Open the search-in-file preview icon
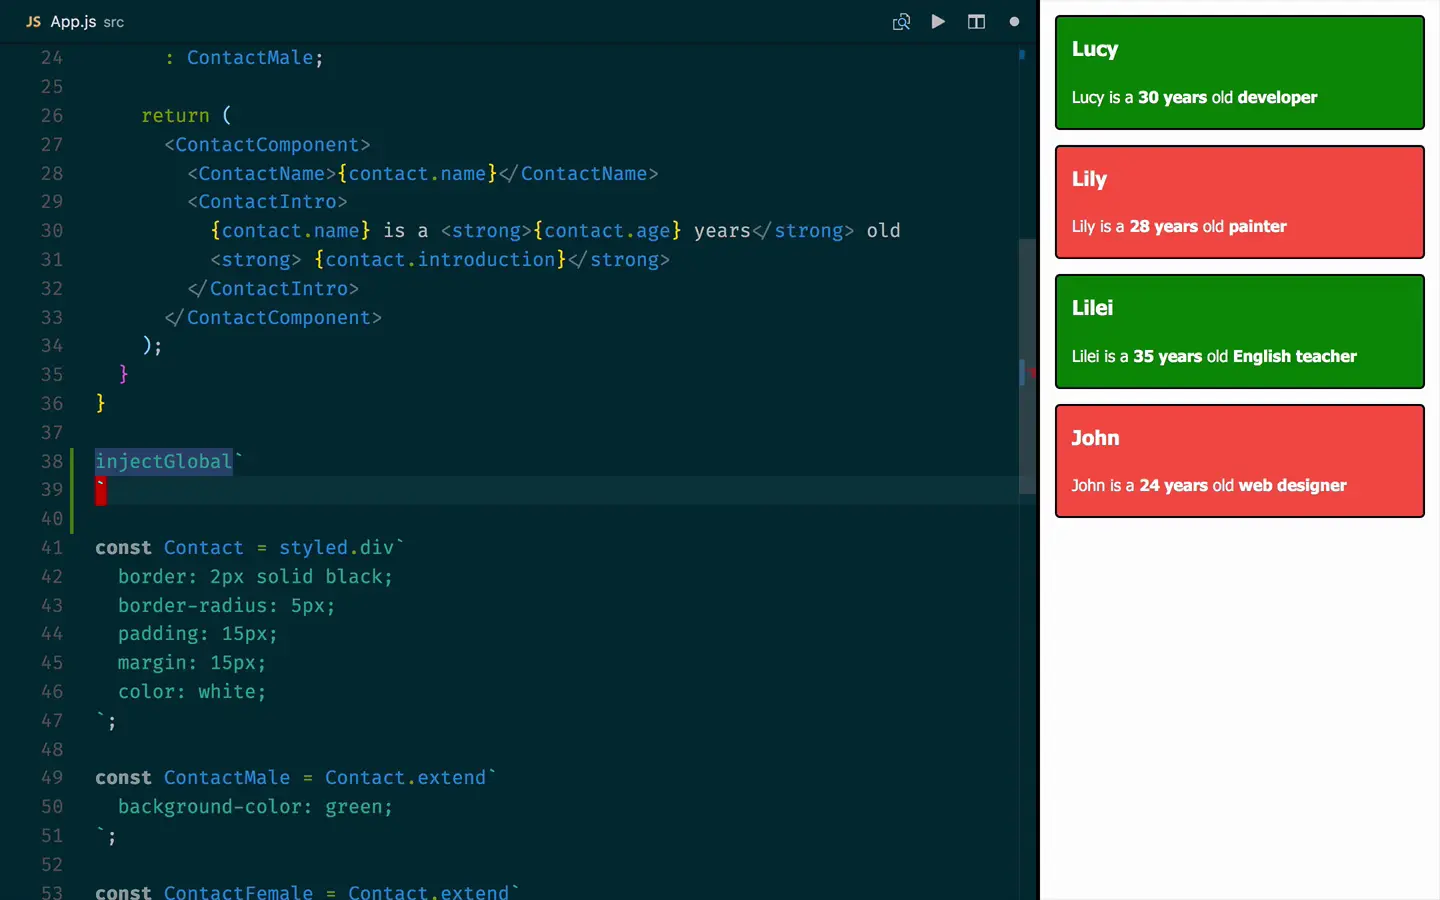 coord(901,22)
